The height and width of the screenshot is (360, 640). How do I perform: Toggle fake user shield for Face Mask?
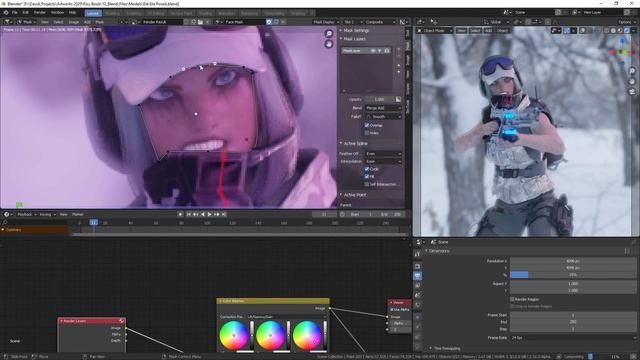(269, 22)
